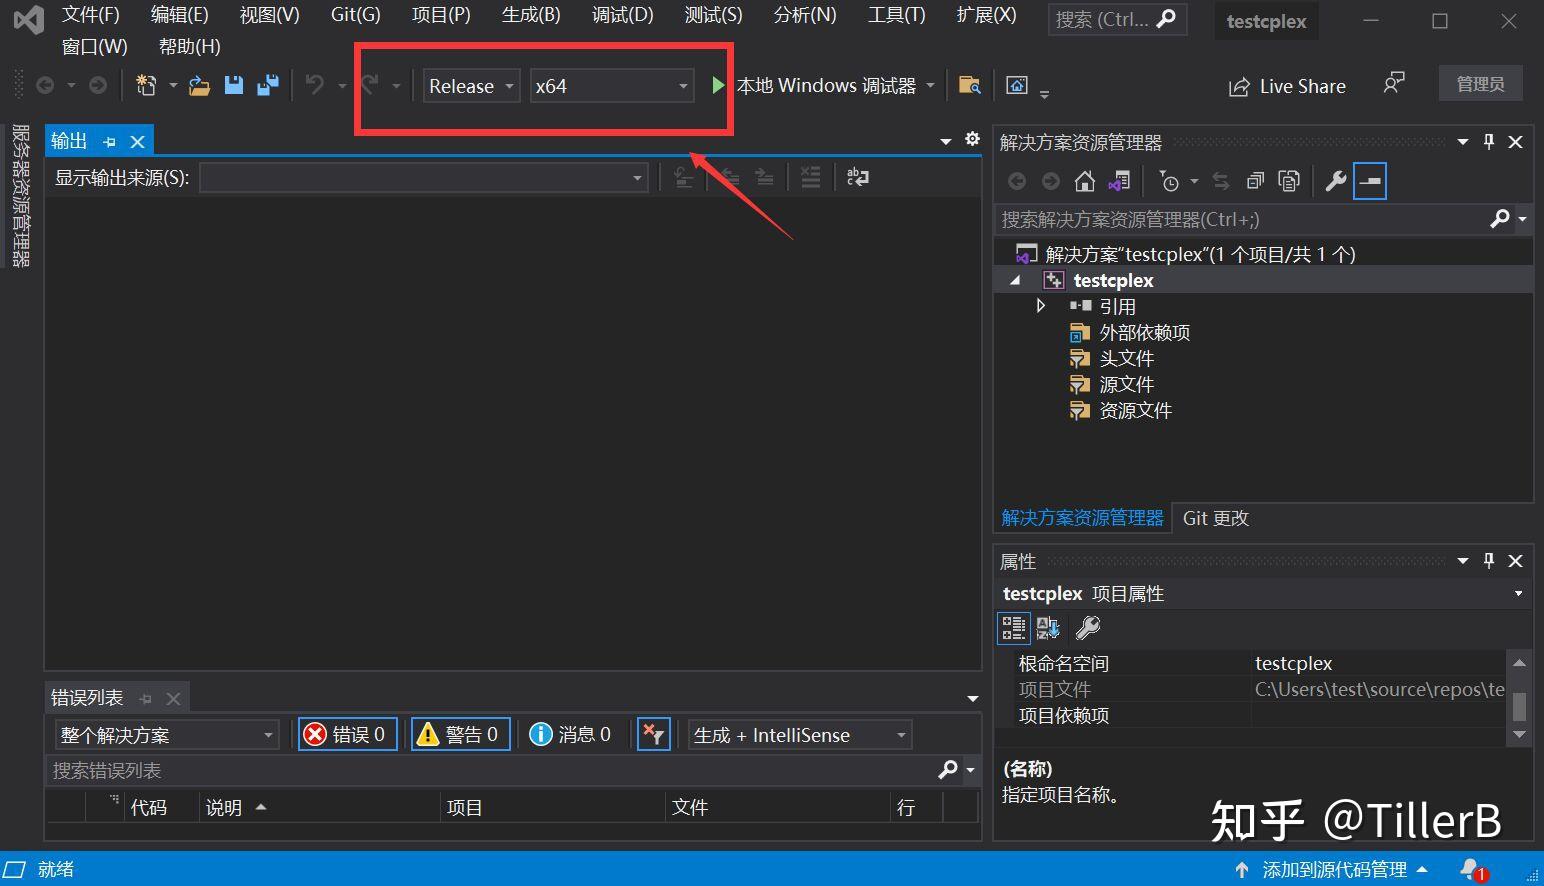
Task: Toggle the 消息 0 filter
Action: click(x=572, y=734)
